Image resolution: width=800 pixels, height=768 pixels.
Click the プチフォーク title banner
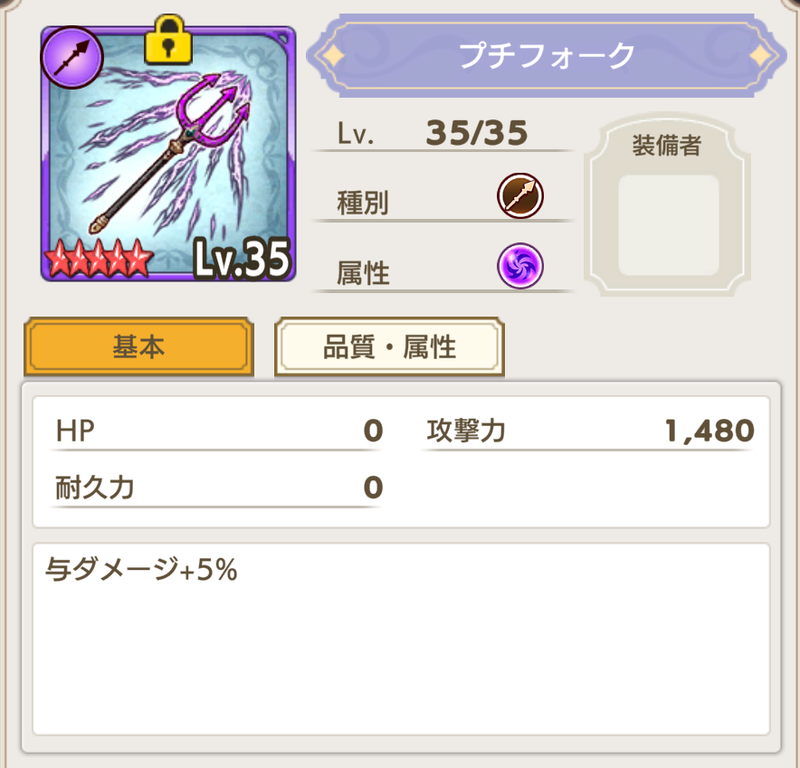point(546,55)
